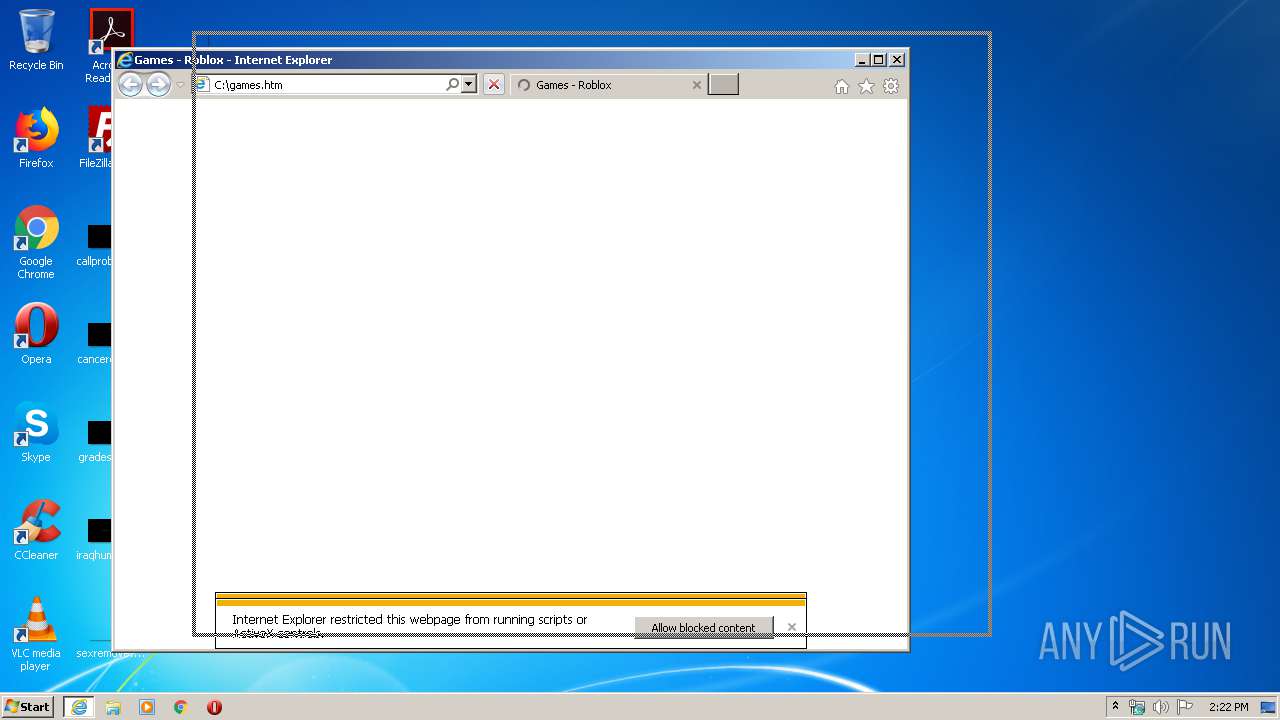Open the Recycle Bin desktop icon
Screen dimensions: 1280x720
[36, 40]
